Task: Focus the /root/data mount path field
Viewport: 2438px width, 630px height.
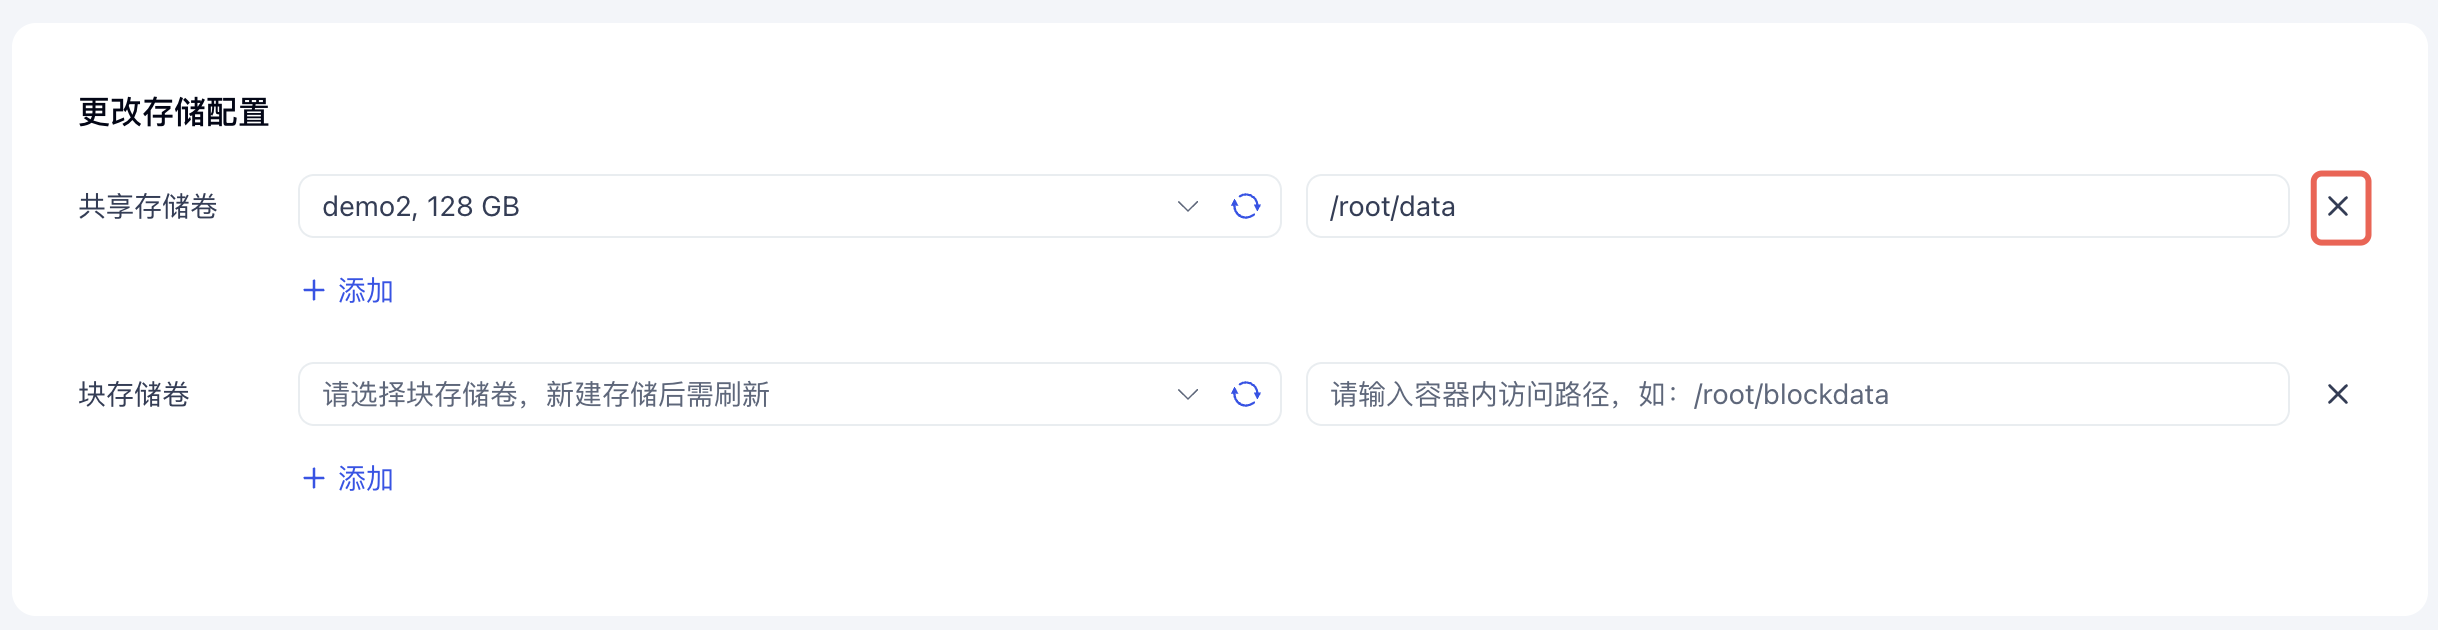Action: (1796, 206)
